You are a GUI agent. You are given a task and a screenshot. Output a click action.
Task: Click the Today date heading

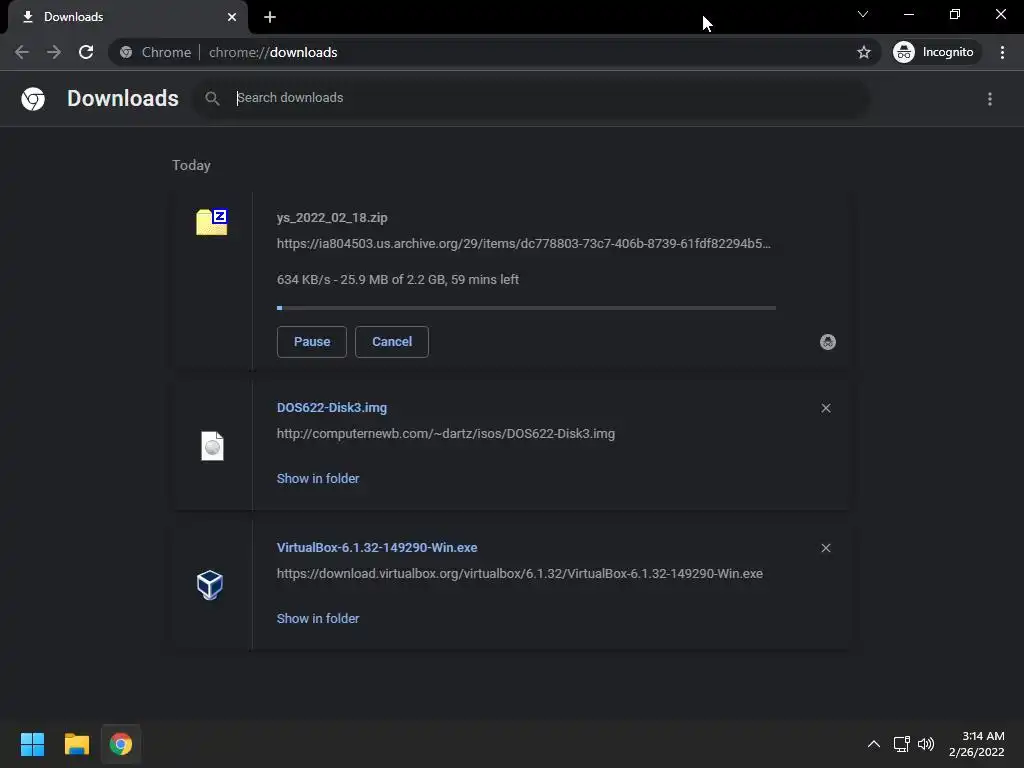tap(191, 165)
